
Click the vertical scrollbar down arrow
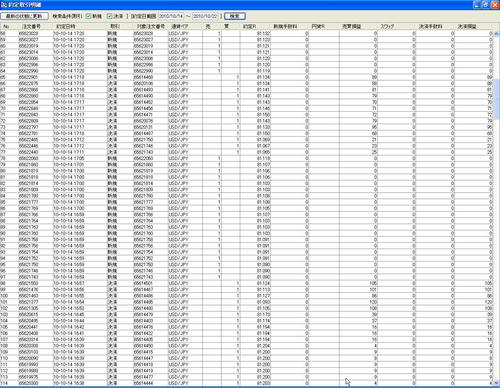496,382
